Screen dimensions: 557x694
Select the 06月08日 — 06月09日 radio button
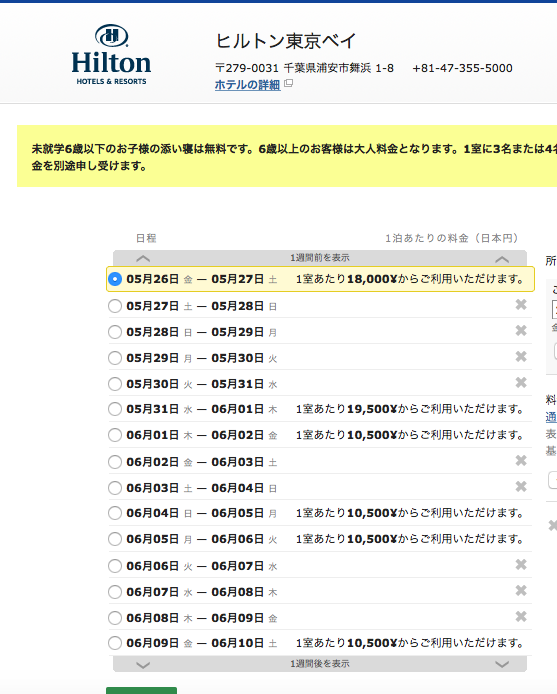click(x=115, y=617)
